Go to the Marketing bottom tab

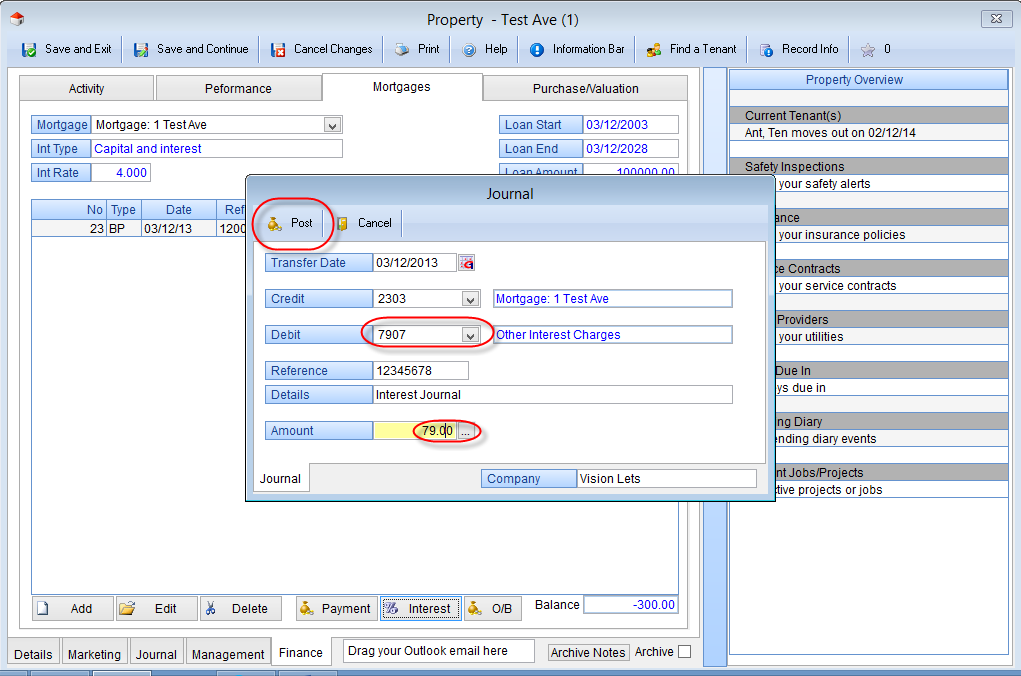94,654
